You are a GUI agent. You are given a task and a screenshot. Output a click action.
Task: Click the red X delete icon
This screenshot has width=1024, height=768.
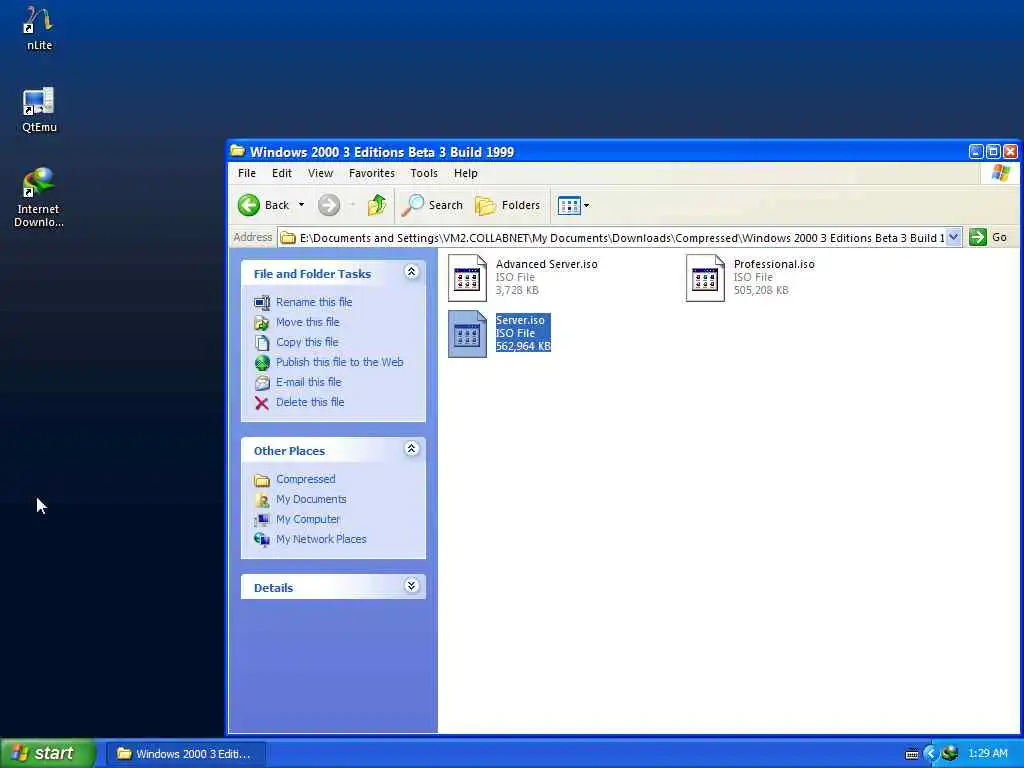(x=262, y=403)
